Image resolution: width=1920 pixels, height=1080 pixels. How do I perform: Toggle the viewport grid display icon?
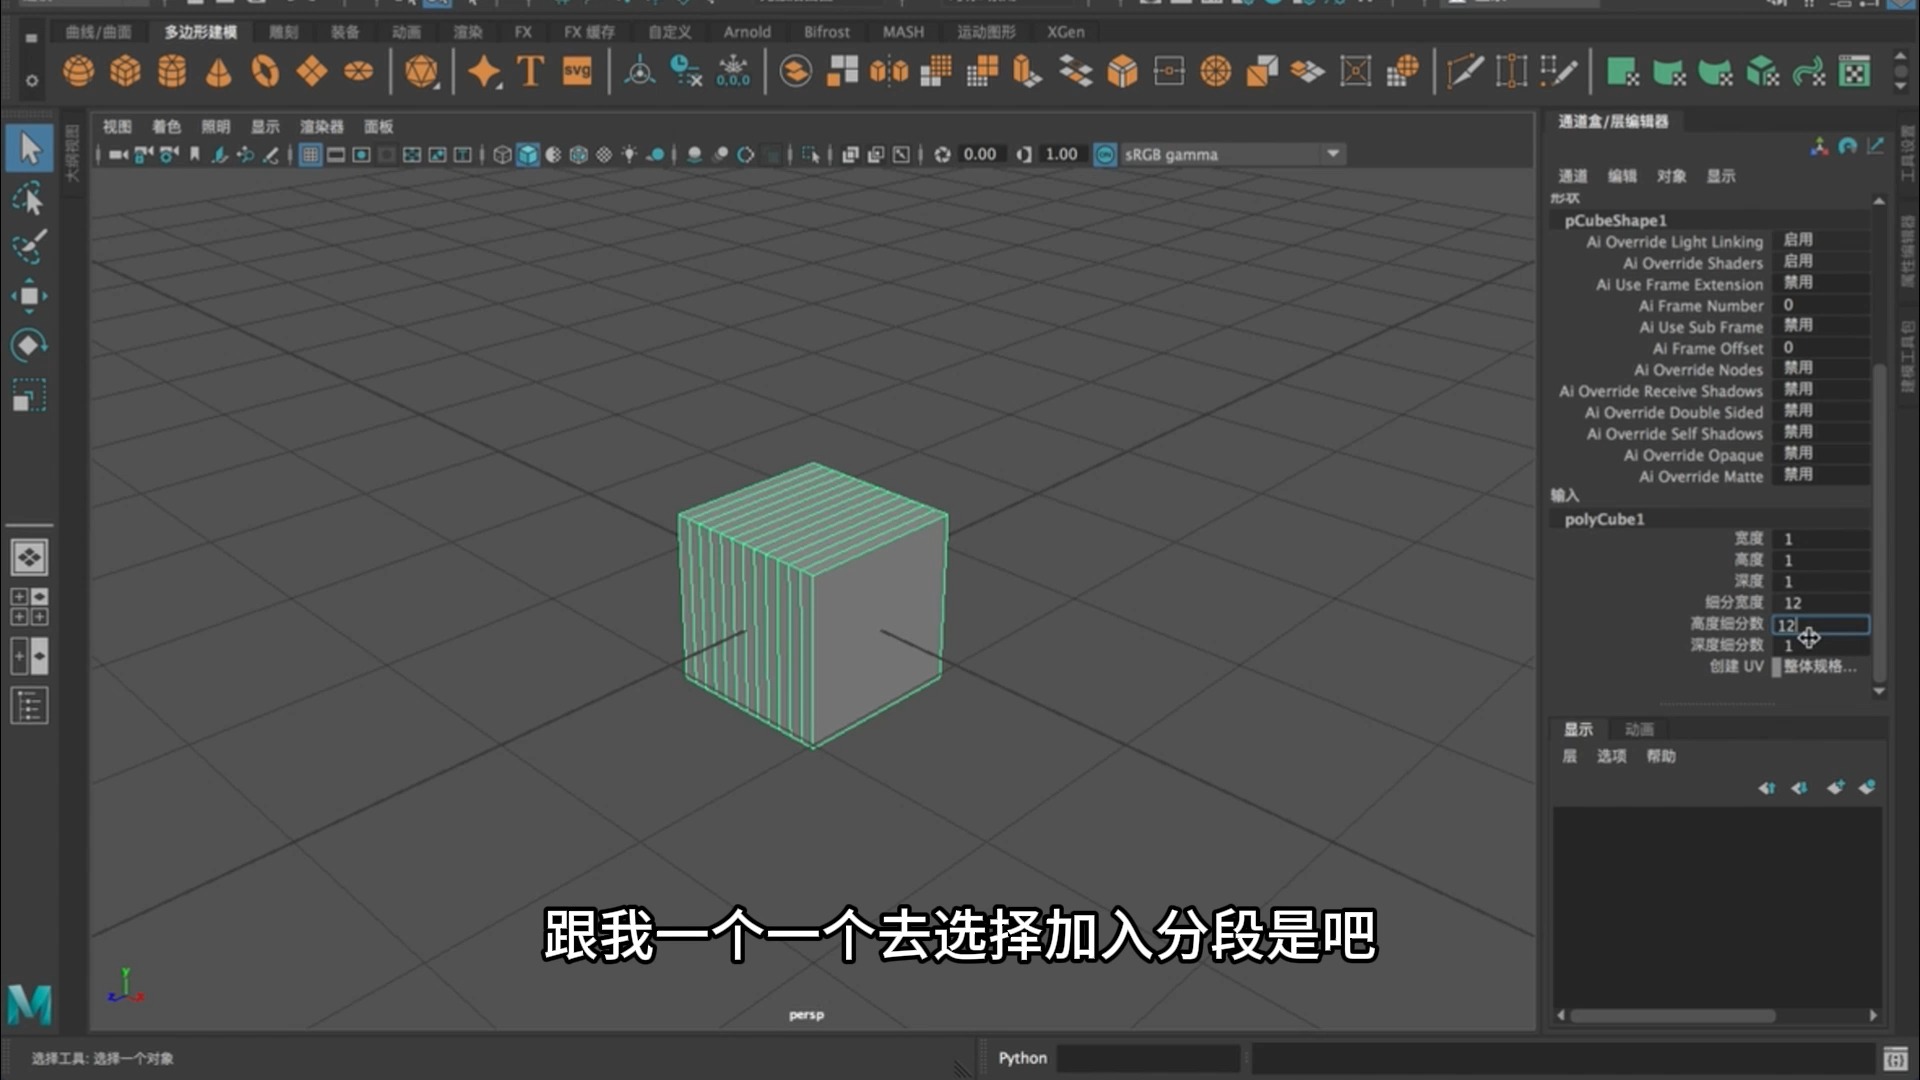[x=310, y=154]
